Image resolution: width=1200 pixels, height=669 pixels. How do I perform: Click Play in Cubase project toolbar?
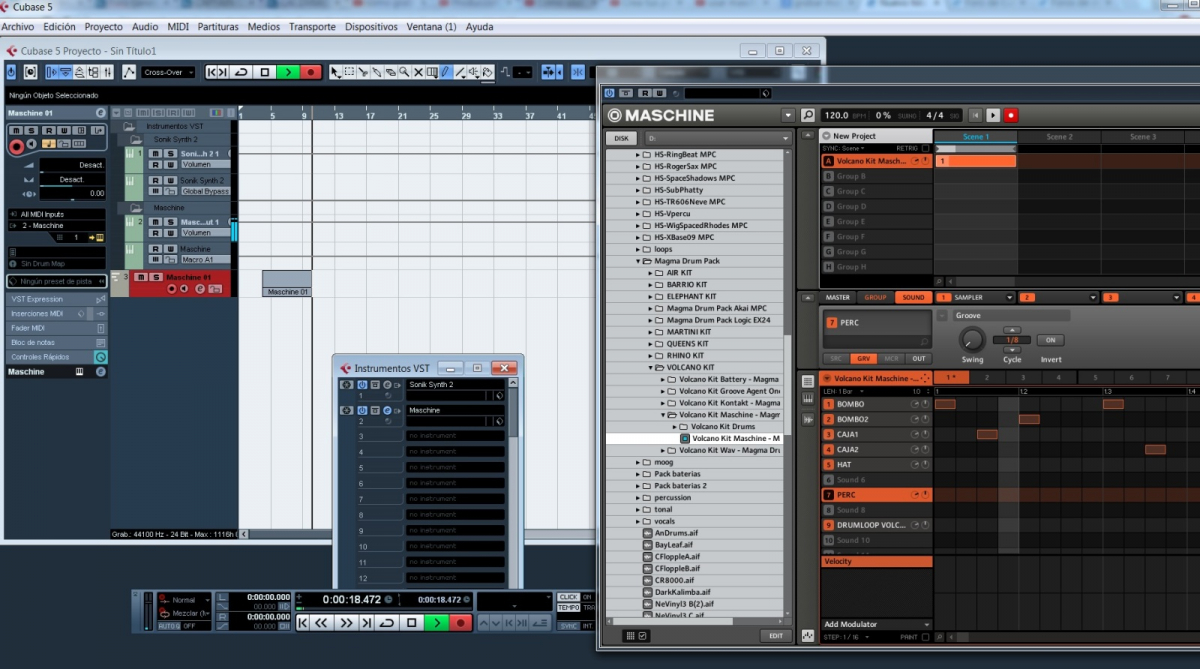coord(288,72)
